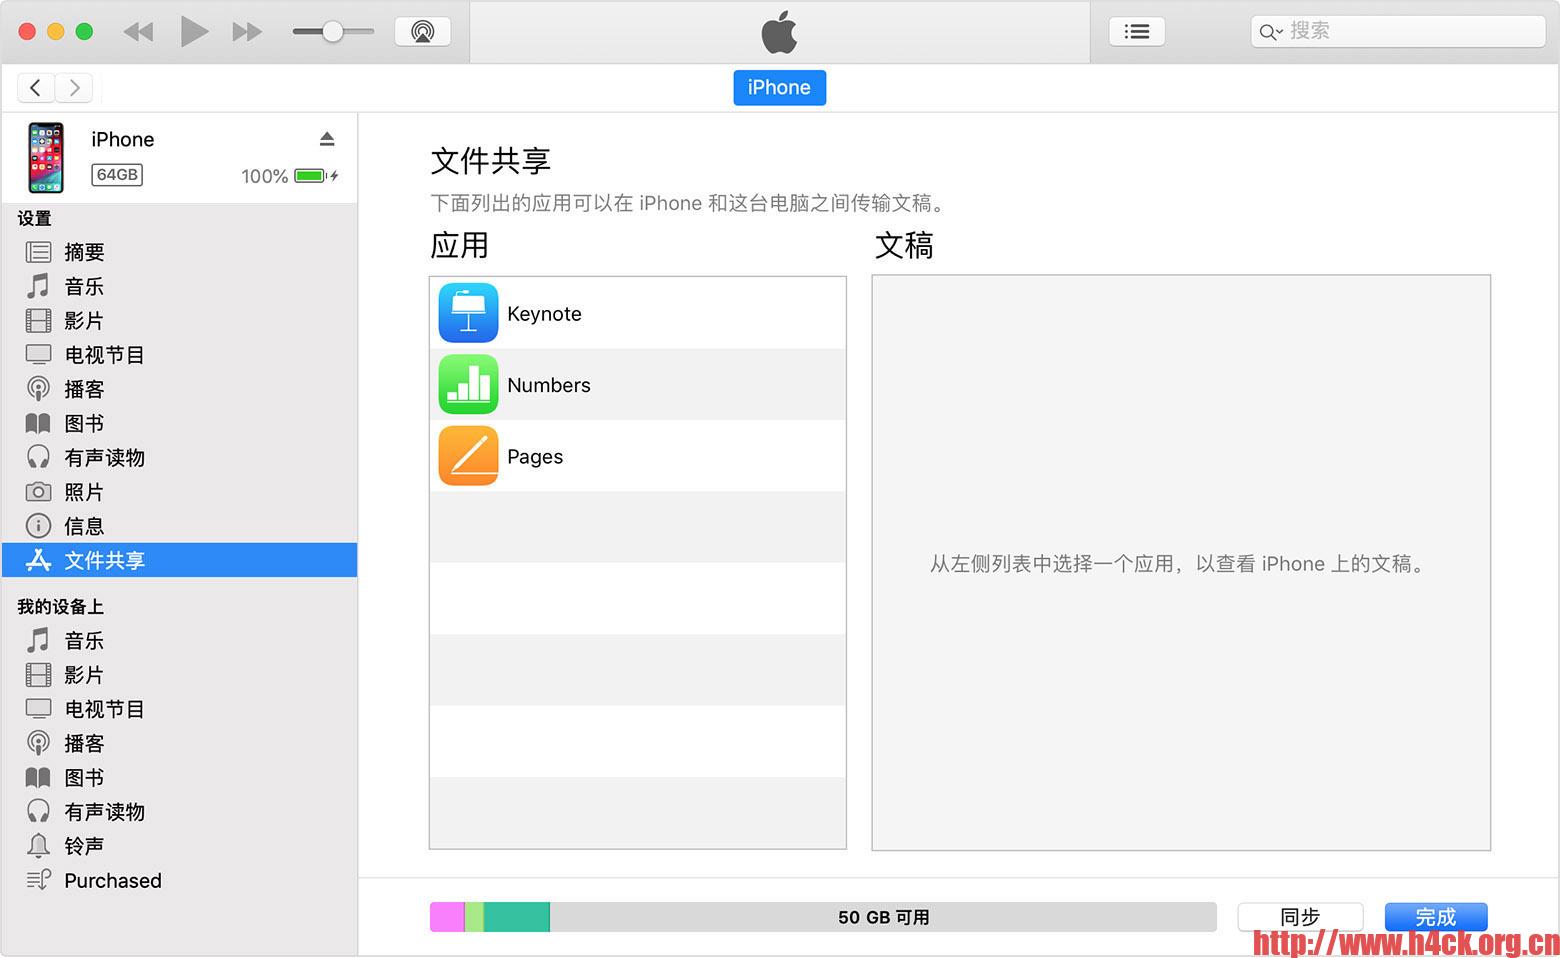Open 影片 under 我的设备上
This screenshot has width=1560, height=958.
(179, 675)
